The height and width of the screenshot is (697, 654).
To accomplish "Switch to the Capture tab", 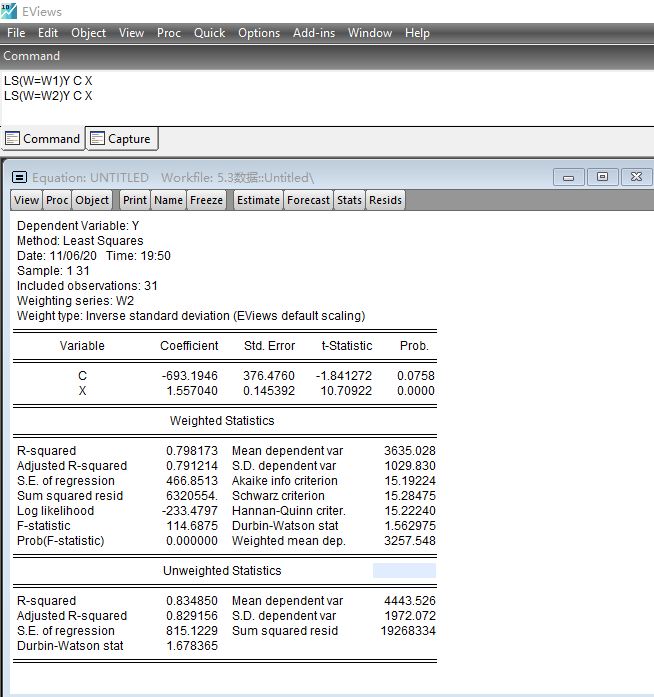I will [121, 139].
